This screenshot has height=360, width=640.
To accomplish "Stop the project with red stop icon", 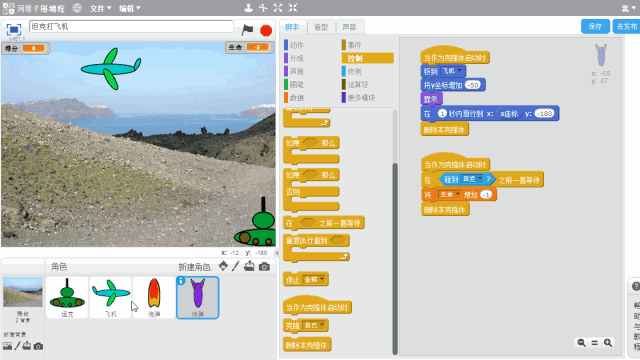I will [266, 31].
